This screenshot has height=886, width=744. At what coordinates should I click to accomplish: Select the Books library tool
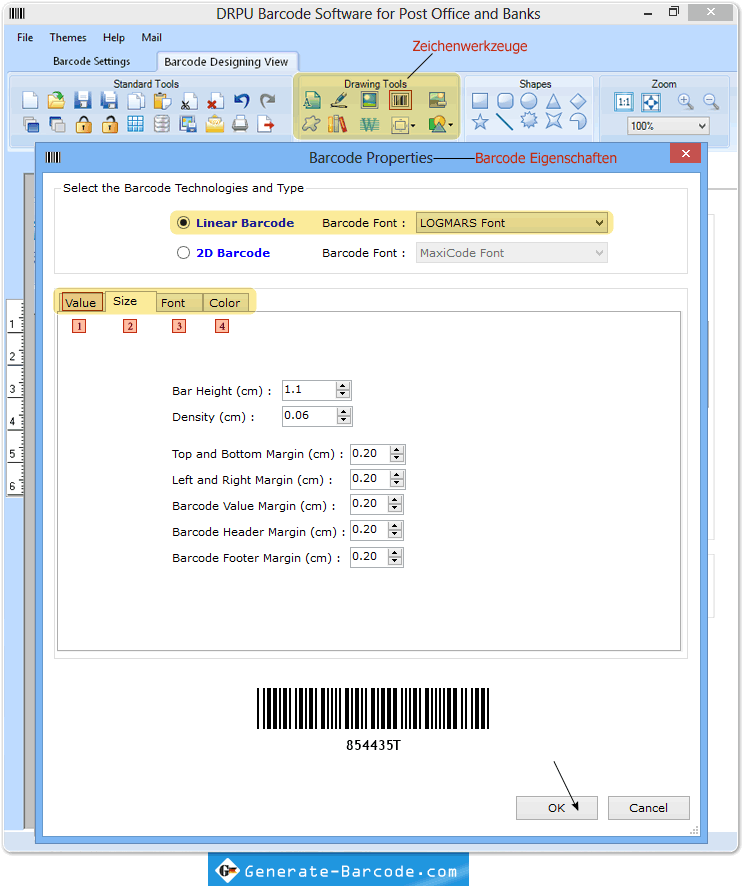pos(338,124)
